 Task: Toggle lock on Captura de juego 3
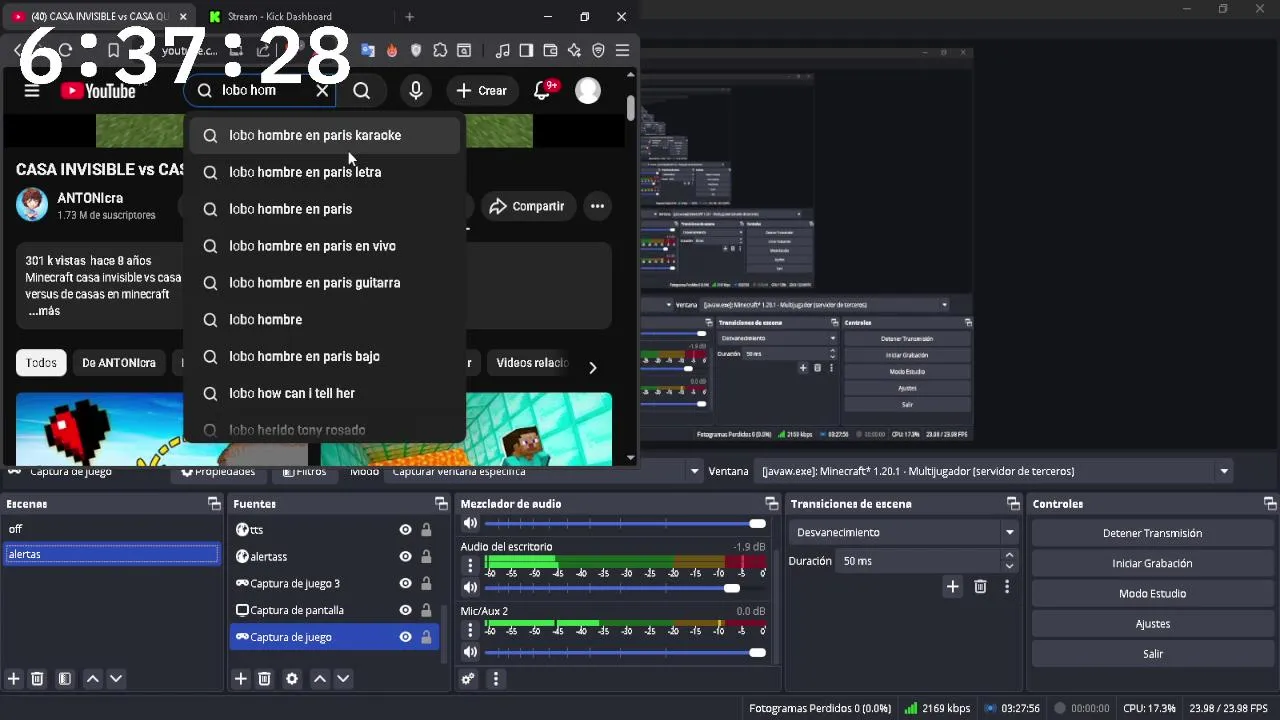[x=426, y=584]
